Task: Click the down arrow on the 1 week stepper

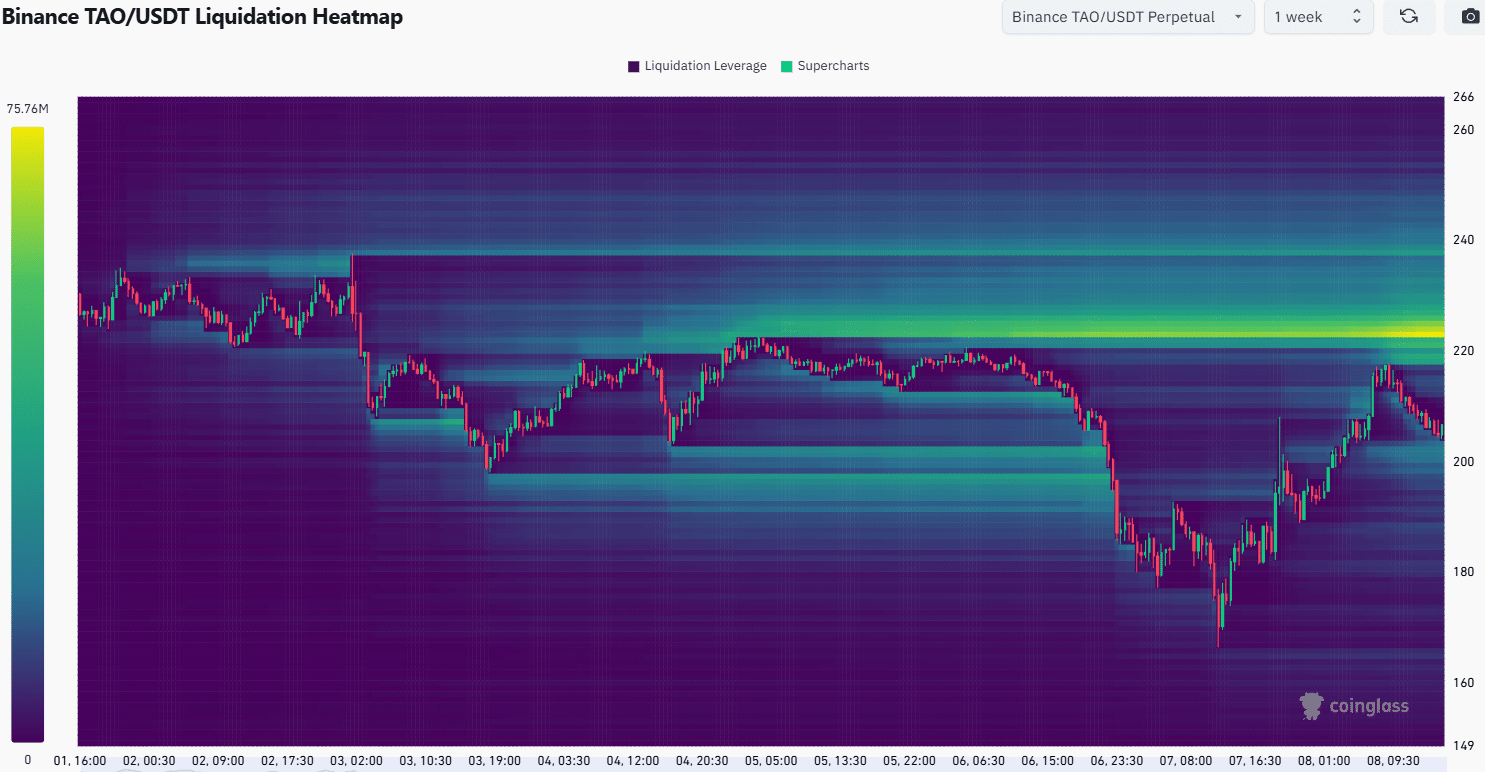Action: 1356,22
